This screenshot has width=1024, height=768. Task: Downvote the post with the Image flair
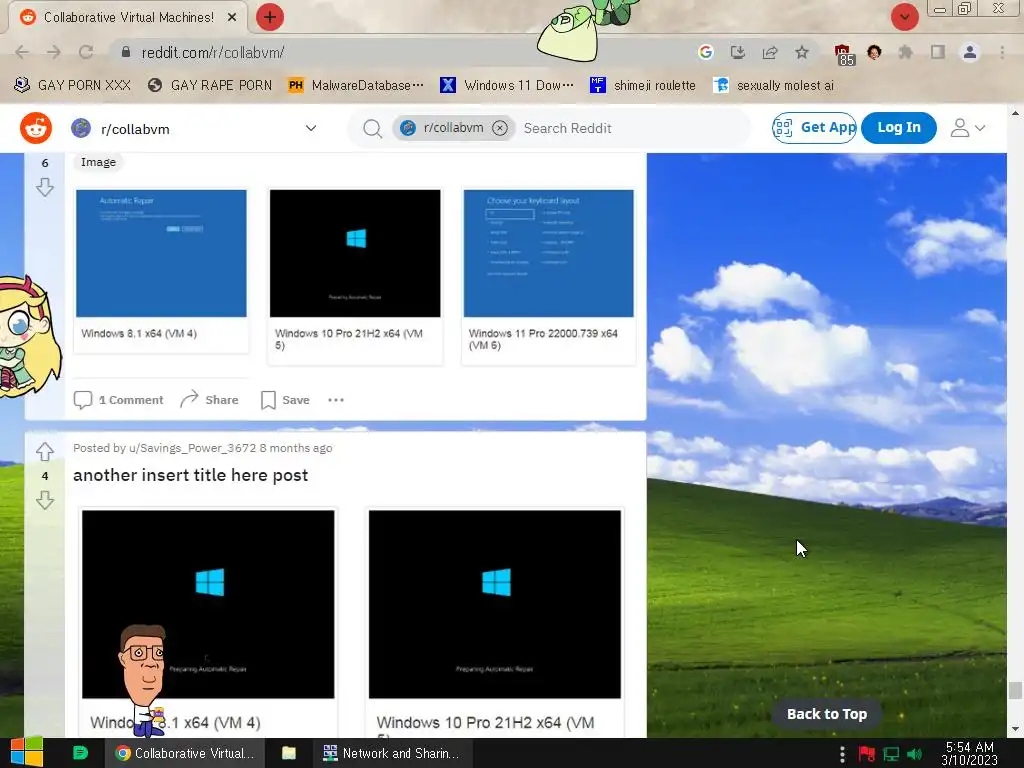(x=45, y=188)
